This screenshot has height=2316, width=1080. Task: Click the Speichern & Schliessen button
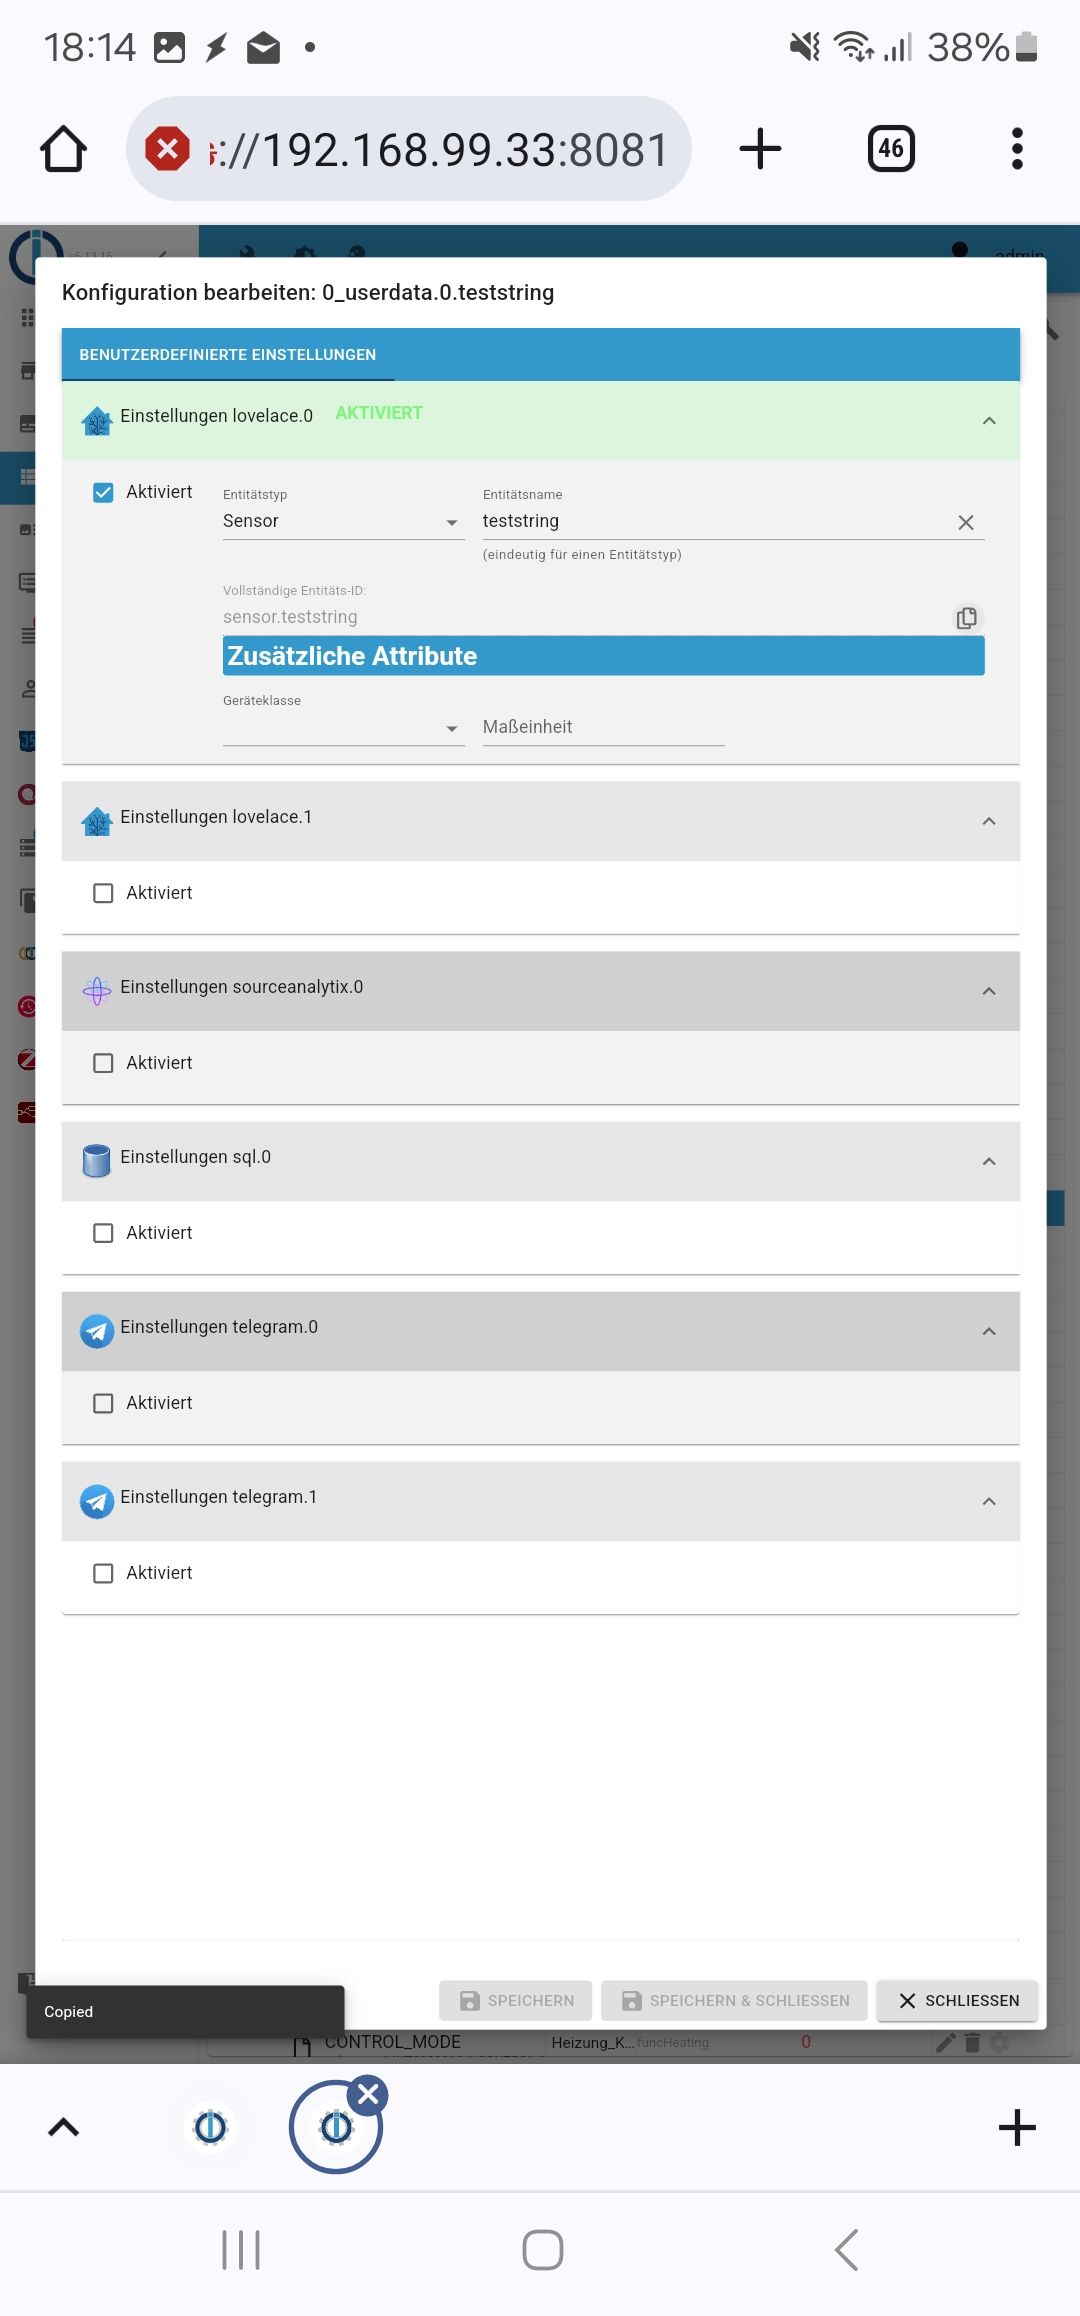pos(734,2000)
